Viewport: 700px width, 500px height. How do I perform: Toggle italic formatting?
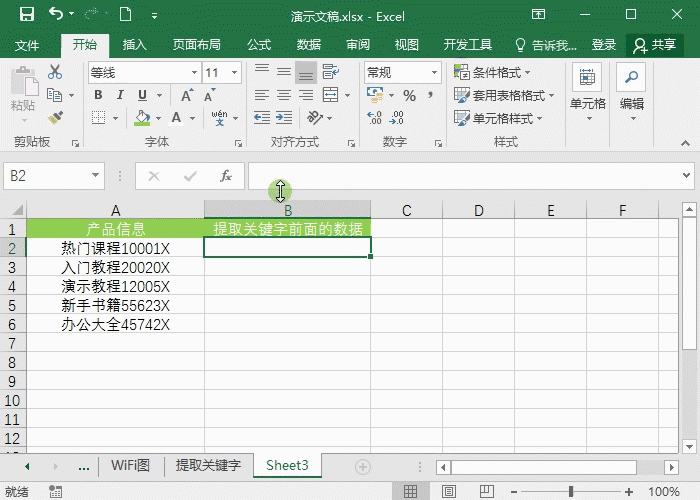coord(120,95)
